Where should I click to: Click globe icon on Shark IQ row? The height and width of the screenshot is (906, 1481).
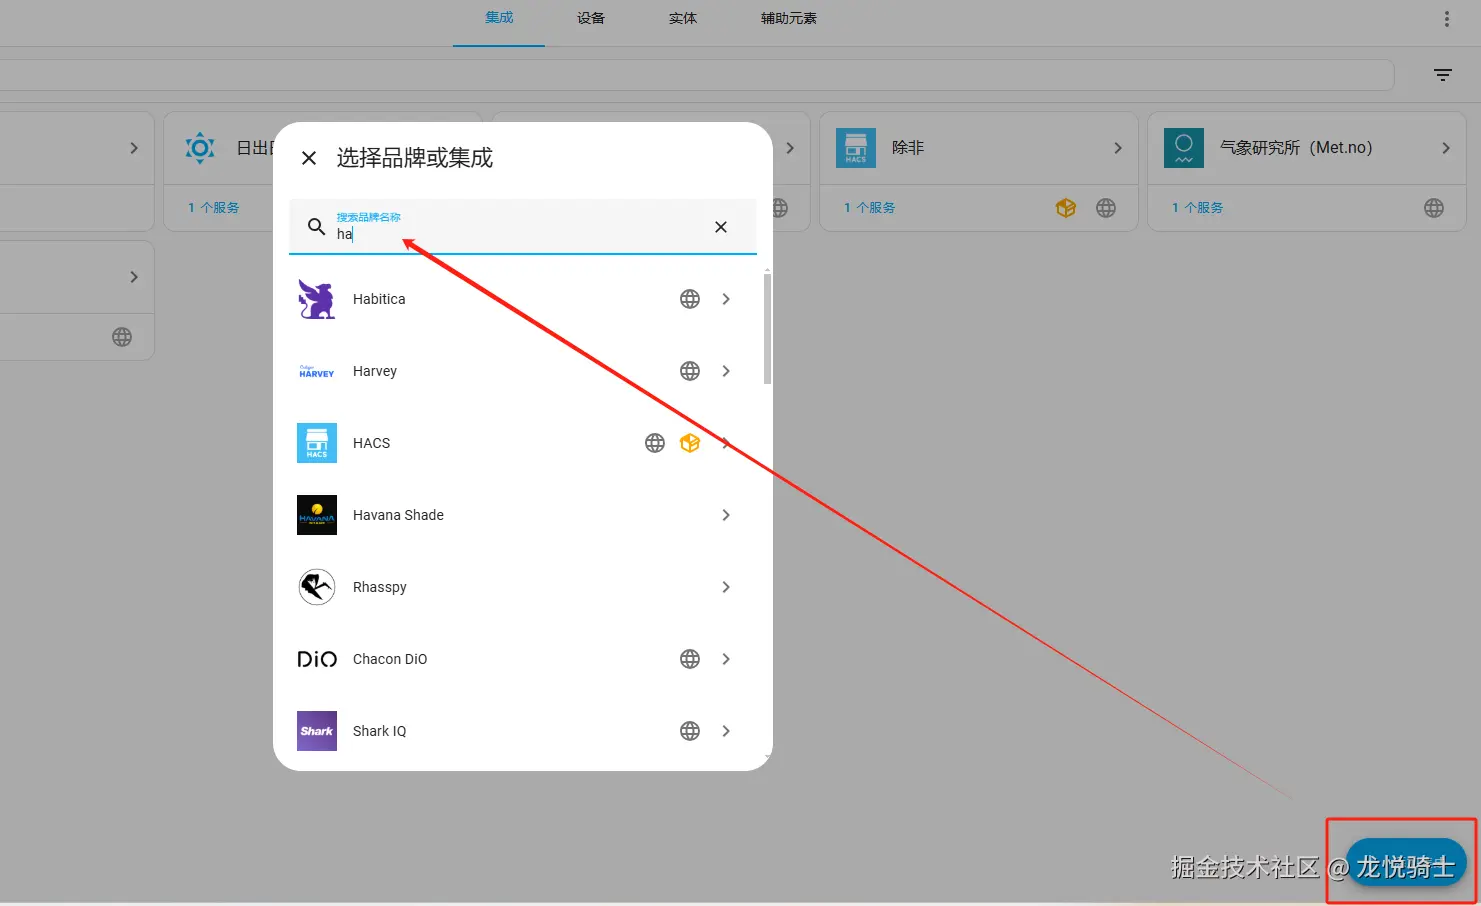[x=690, y=731]
